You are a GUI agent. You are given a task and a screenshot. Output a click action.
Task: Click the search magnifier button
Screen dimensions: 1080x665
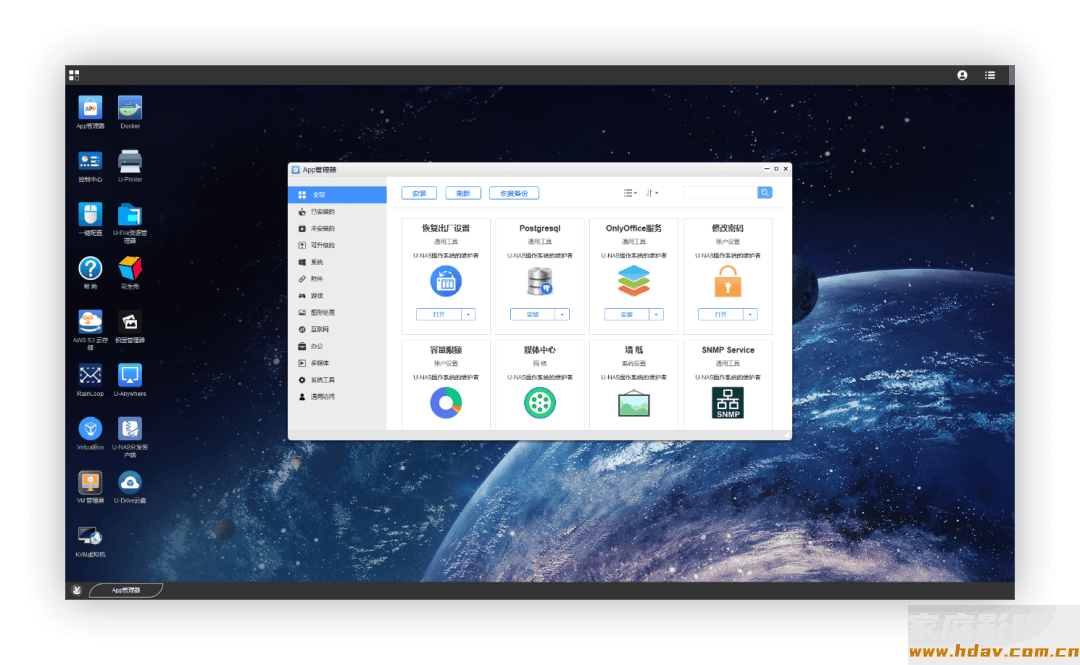click(x=765, y=193)
